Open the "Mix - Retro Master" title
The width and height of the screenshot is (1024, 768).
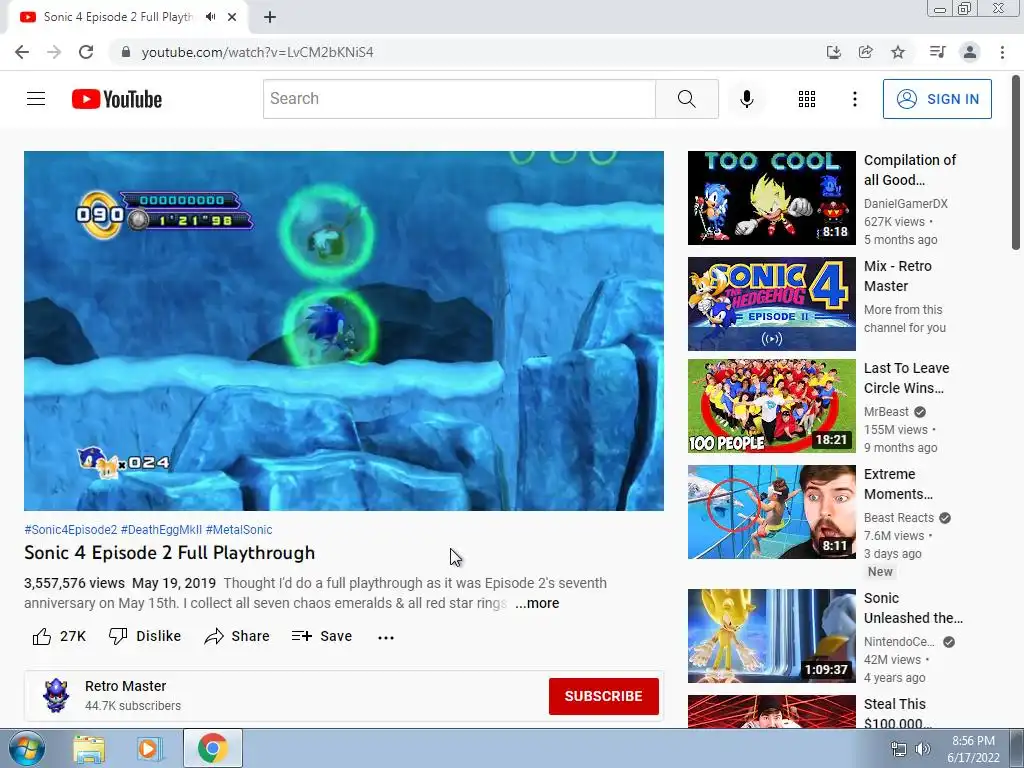click(897, 276)
